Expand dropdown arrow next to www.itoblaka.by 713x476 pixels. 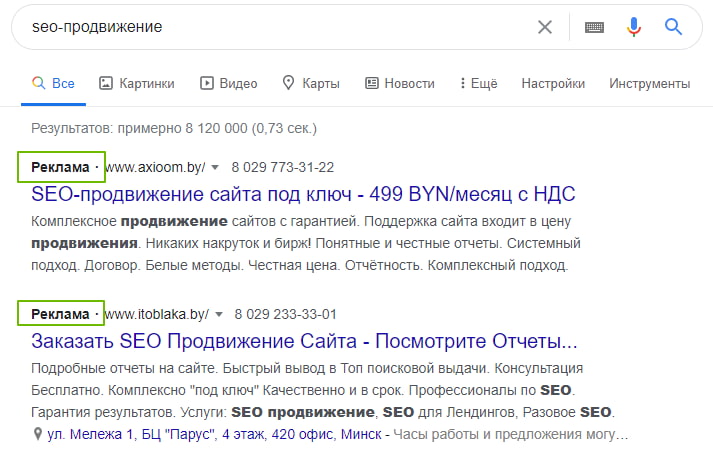point(220,314)
